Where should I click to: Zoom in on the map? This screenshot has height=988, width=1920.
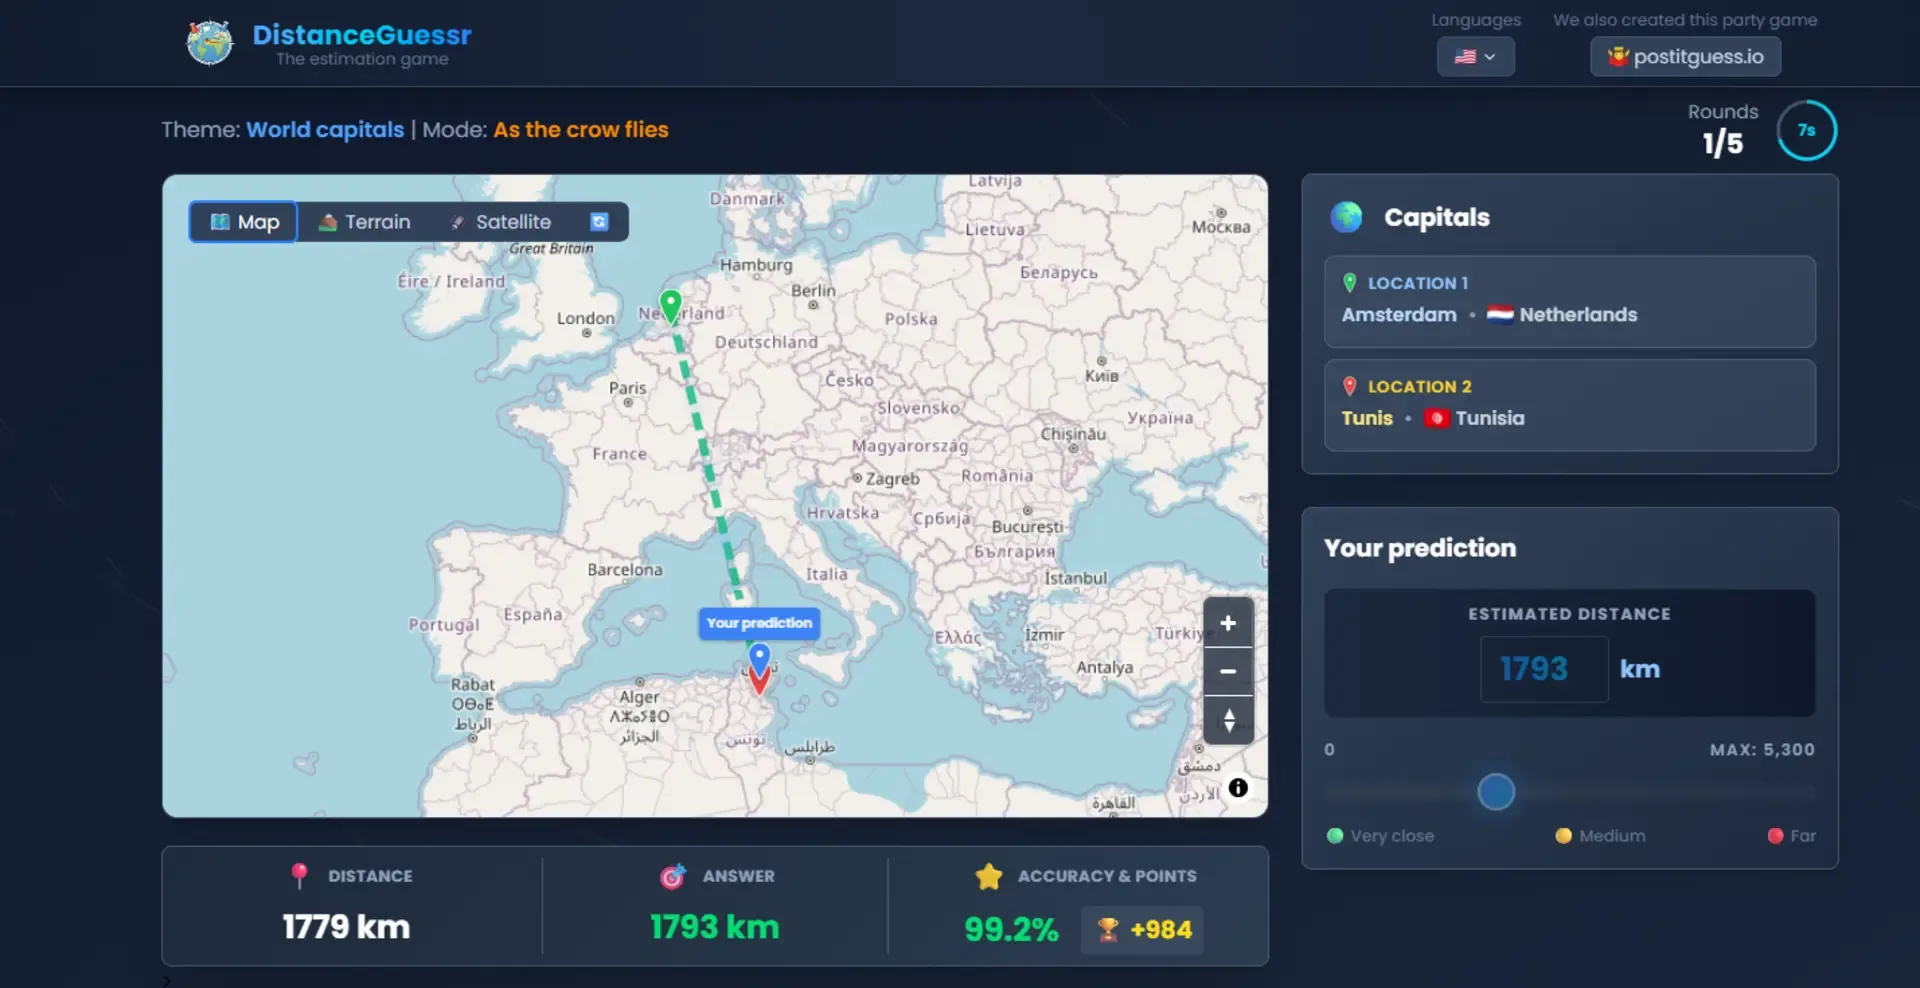[x=1228, y=623]
